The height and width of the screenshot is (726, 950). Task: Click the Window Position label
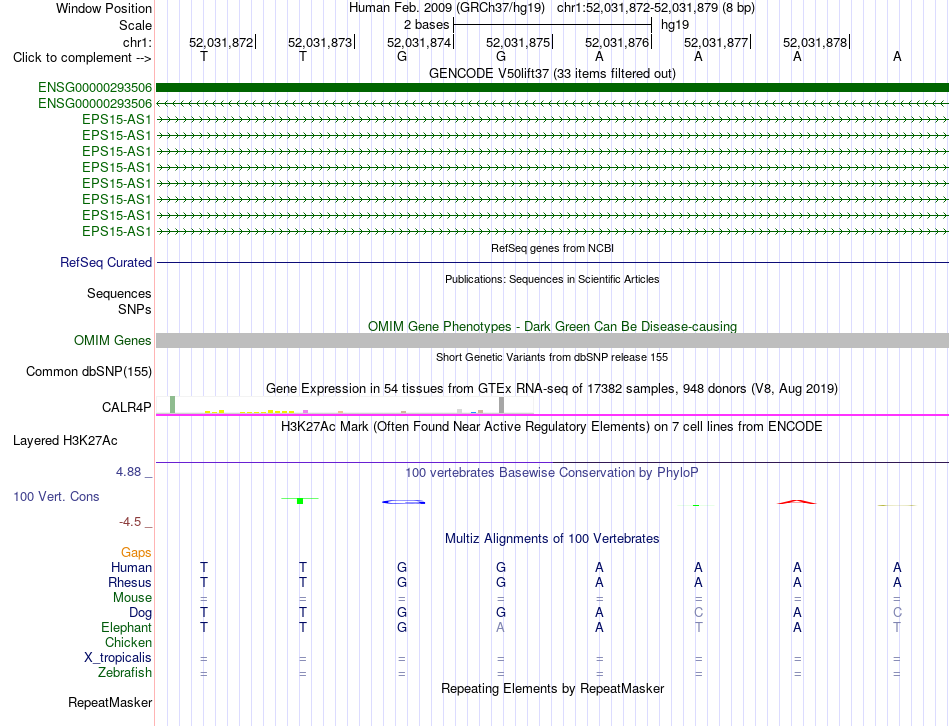click(x=104, y=8)
